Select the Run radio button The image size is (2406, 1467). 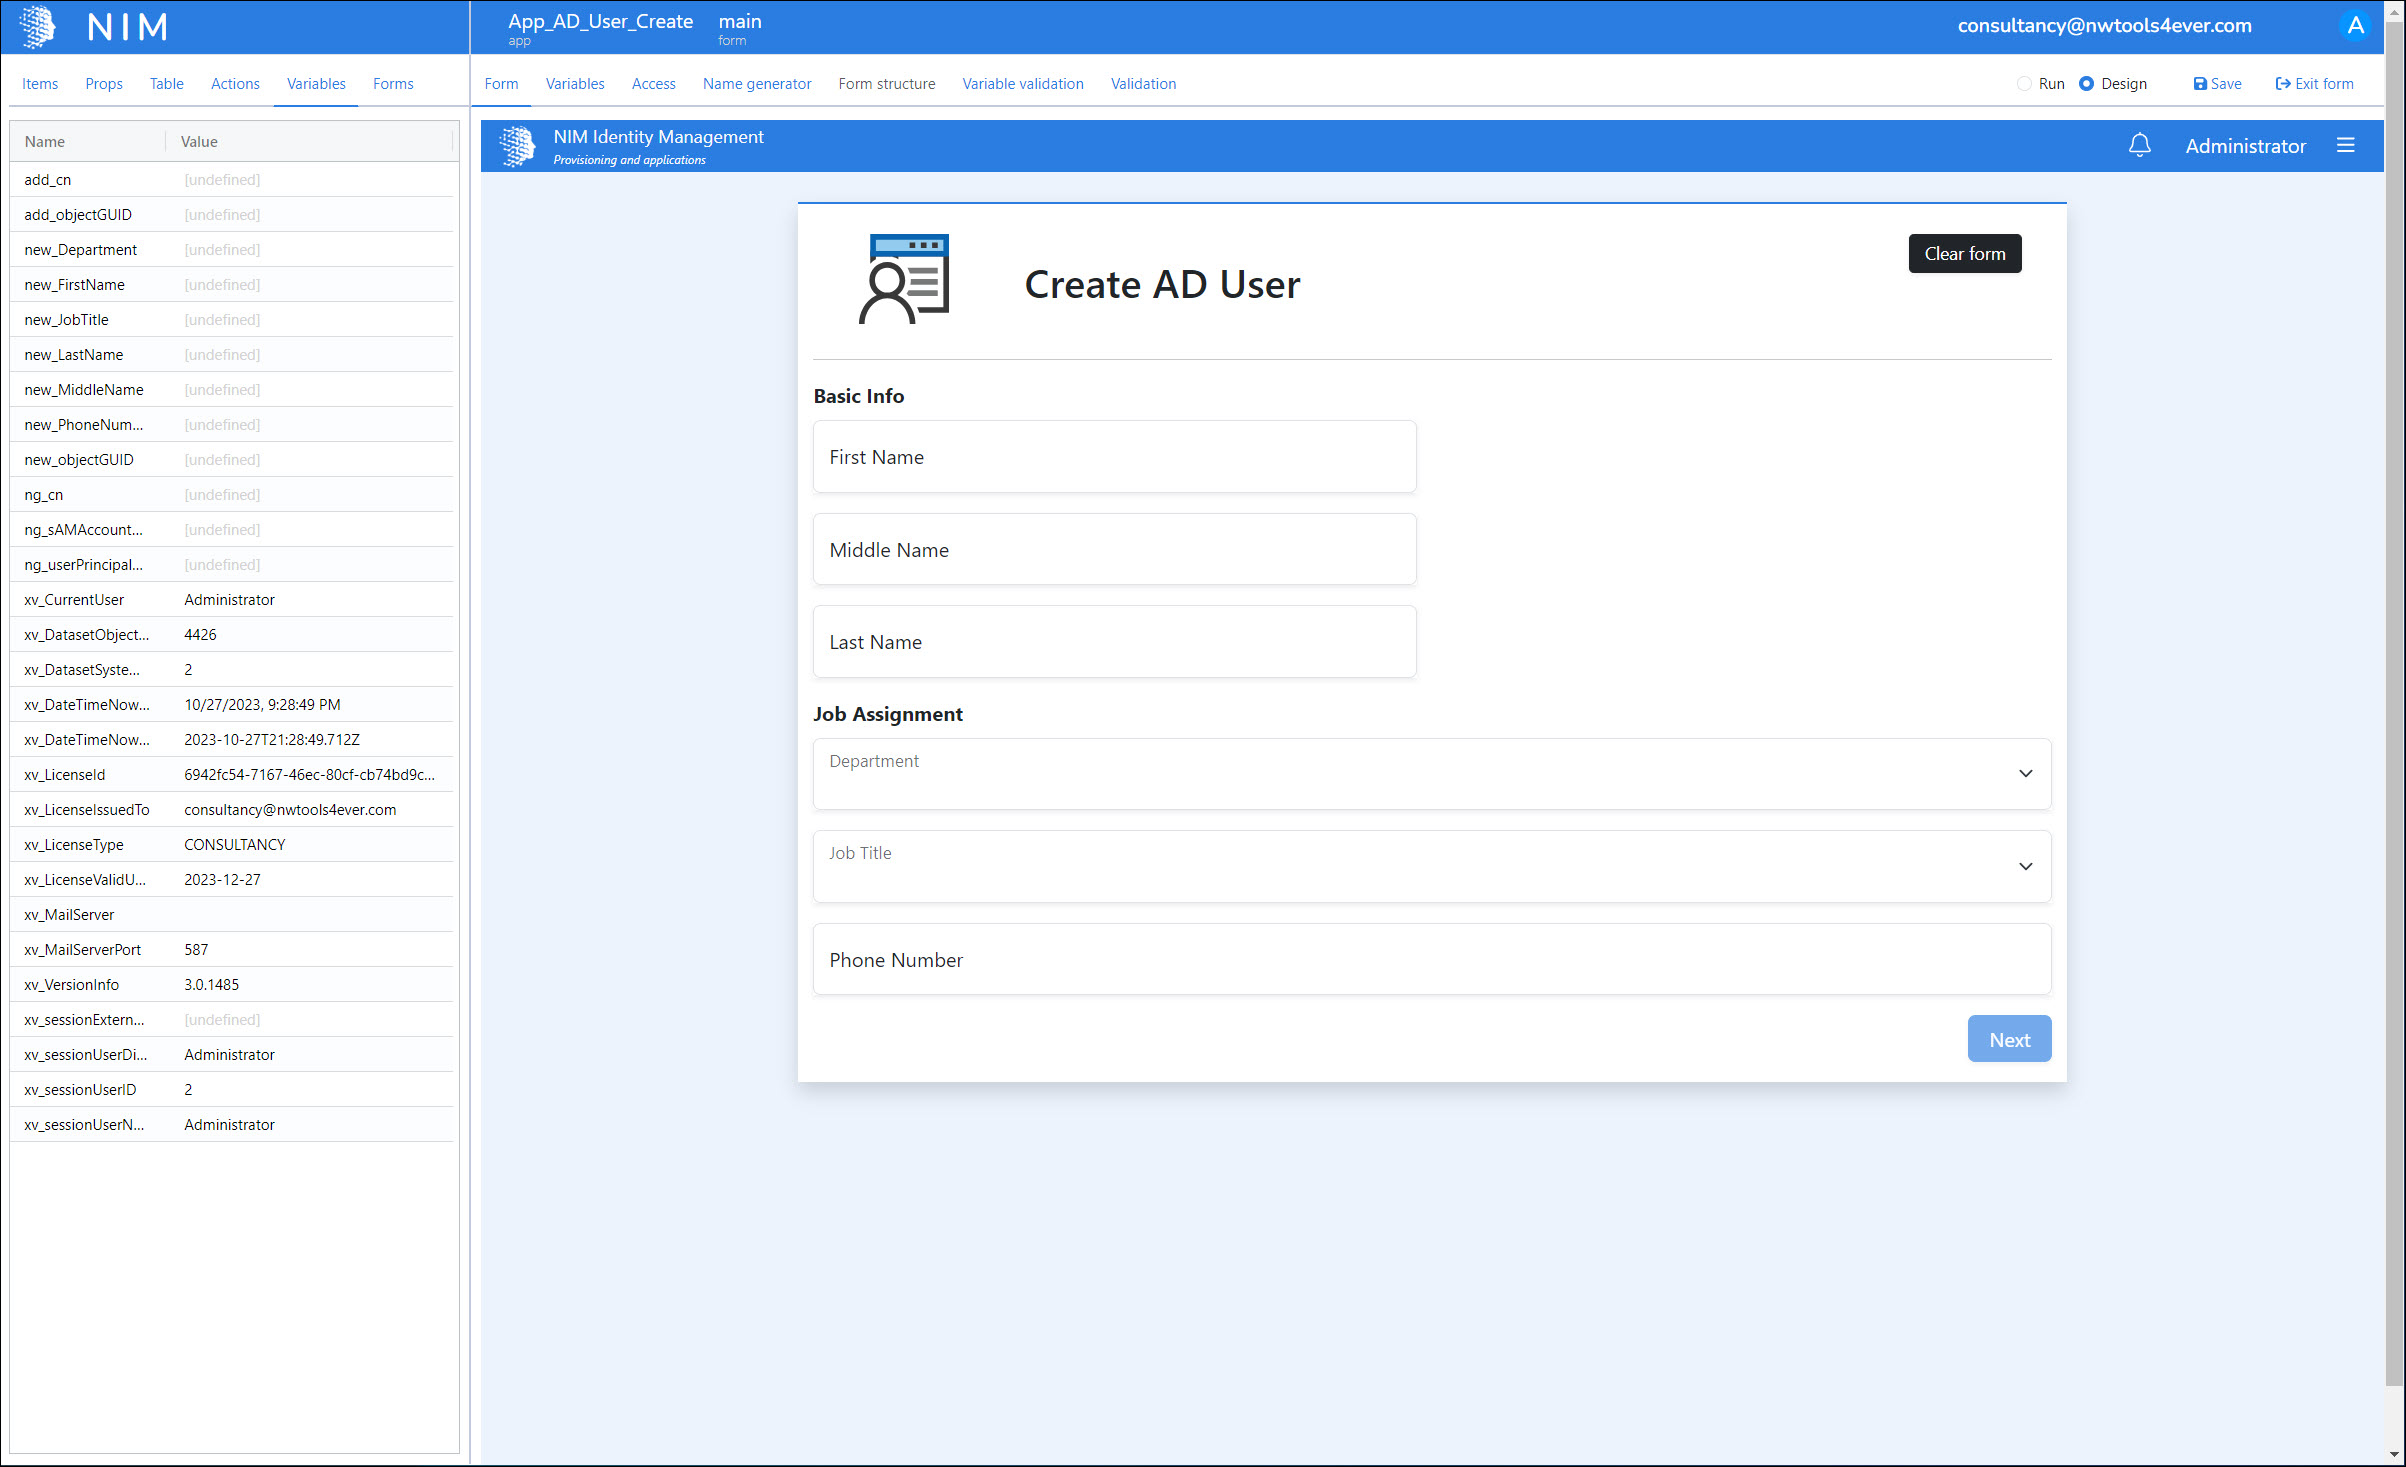(2024, 84)
